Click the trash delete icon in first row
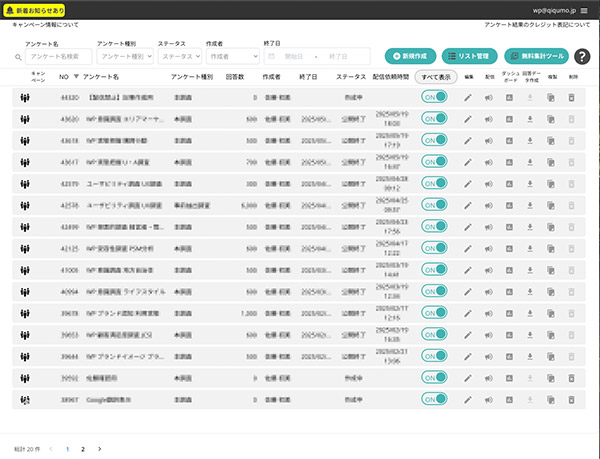 571,98
